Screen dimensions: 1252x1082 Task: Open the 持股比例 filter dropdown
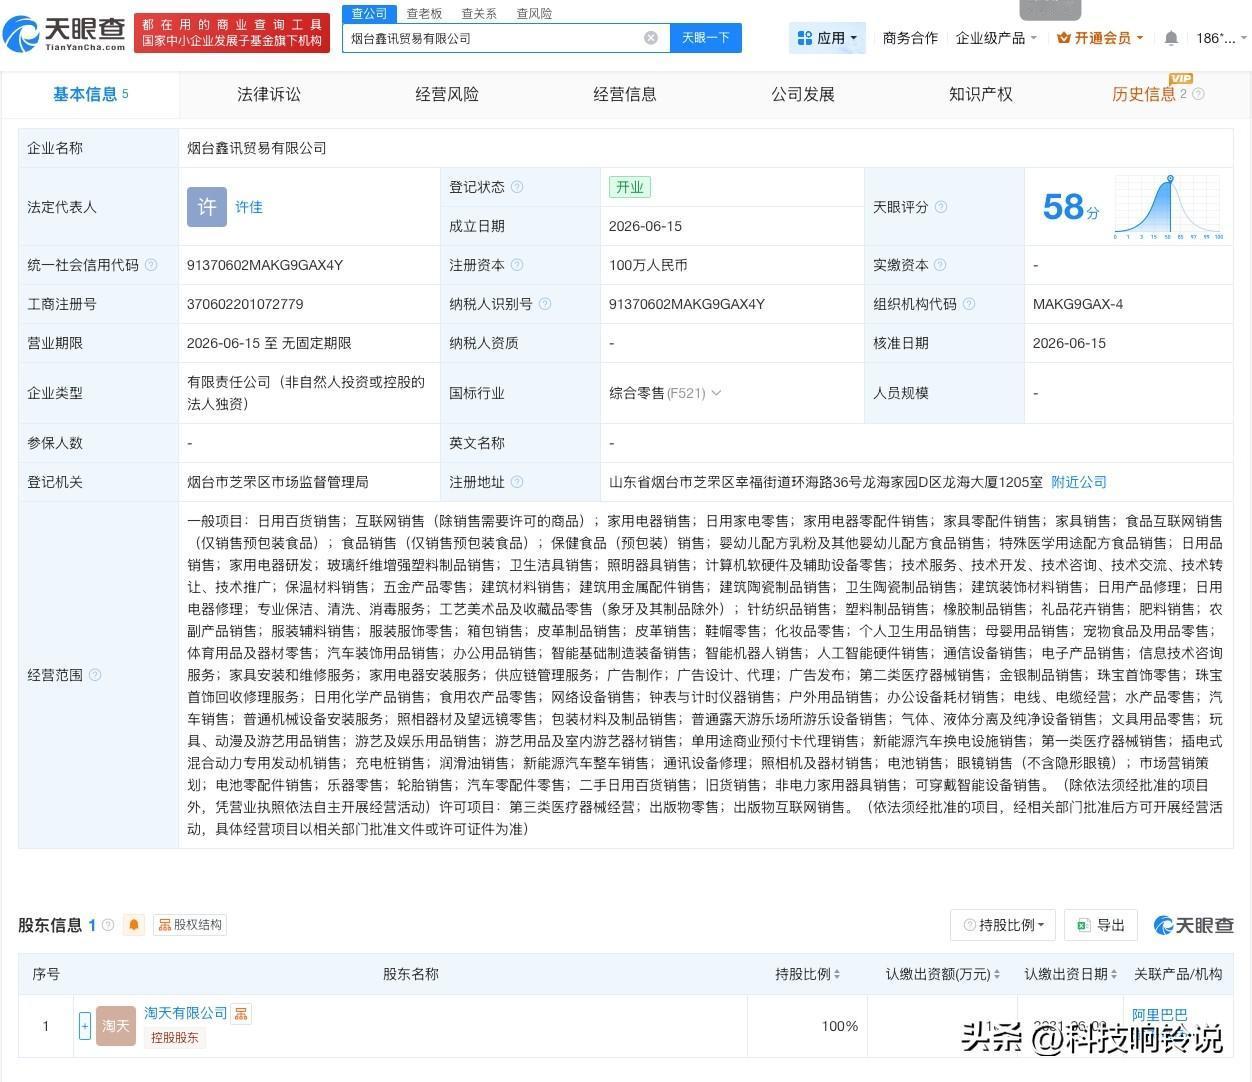pos(1003,925)
